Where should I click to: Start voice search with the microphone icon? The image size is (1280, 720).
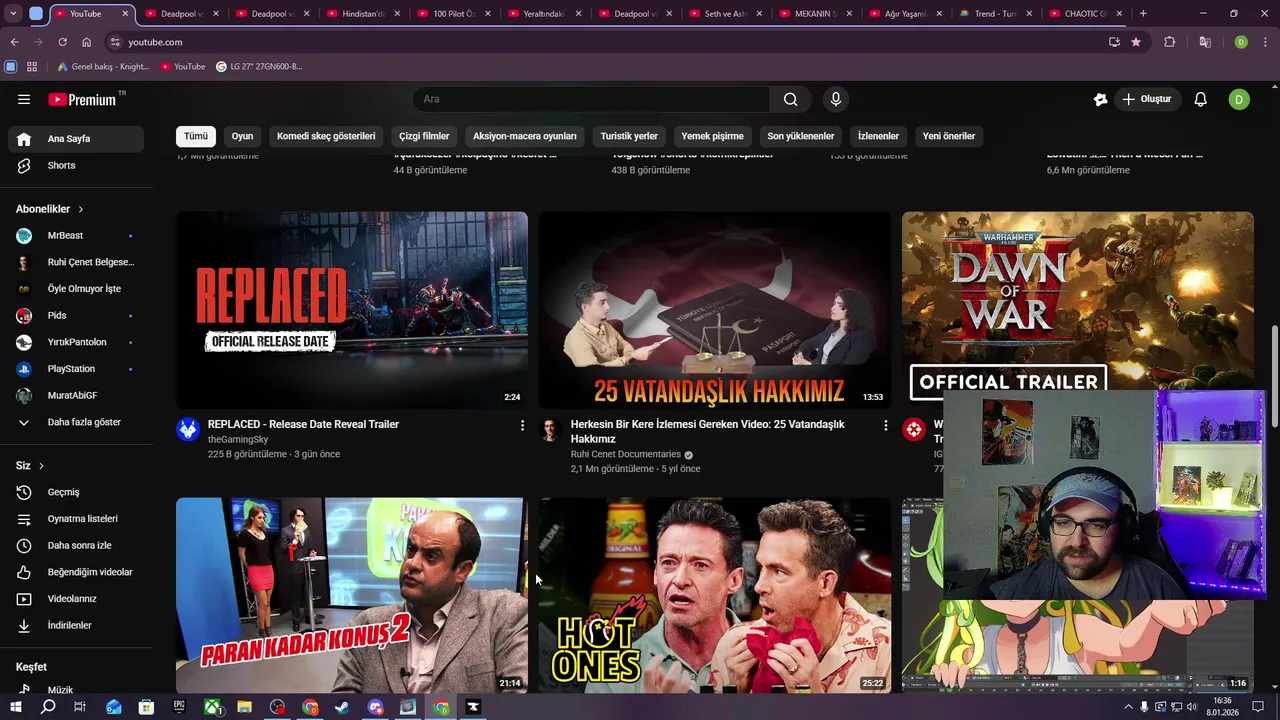click(836, 99)
